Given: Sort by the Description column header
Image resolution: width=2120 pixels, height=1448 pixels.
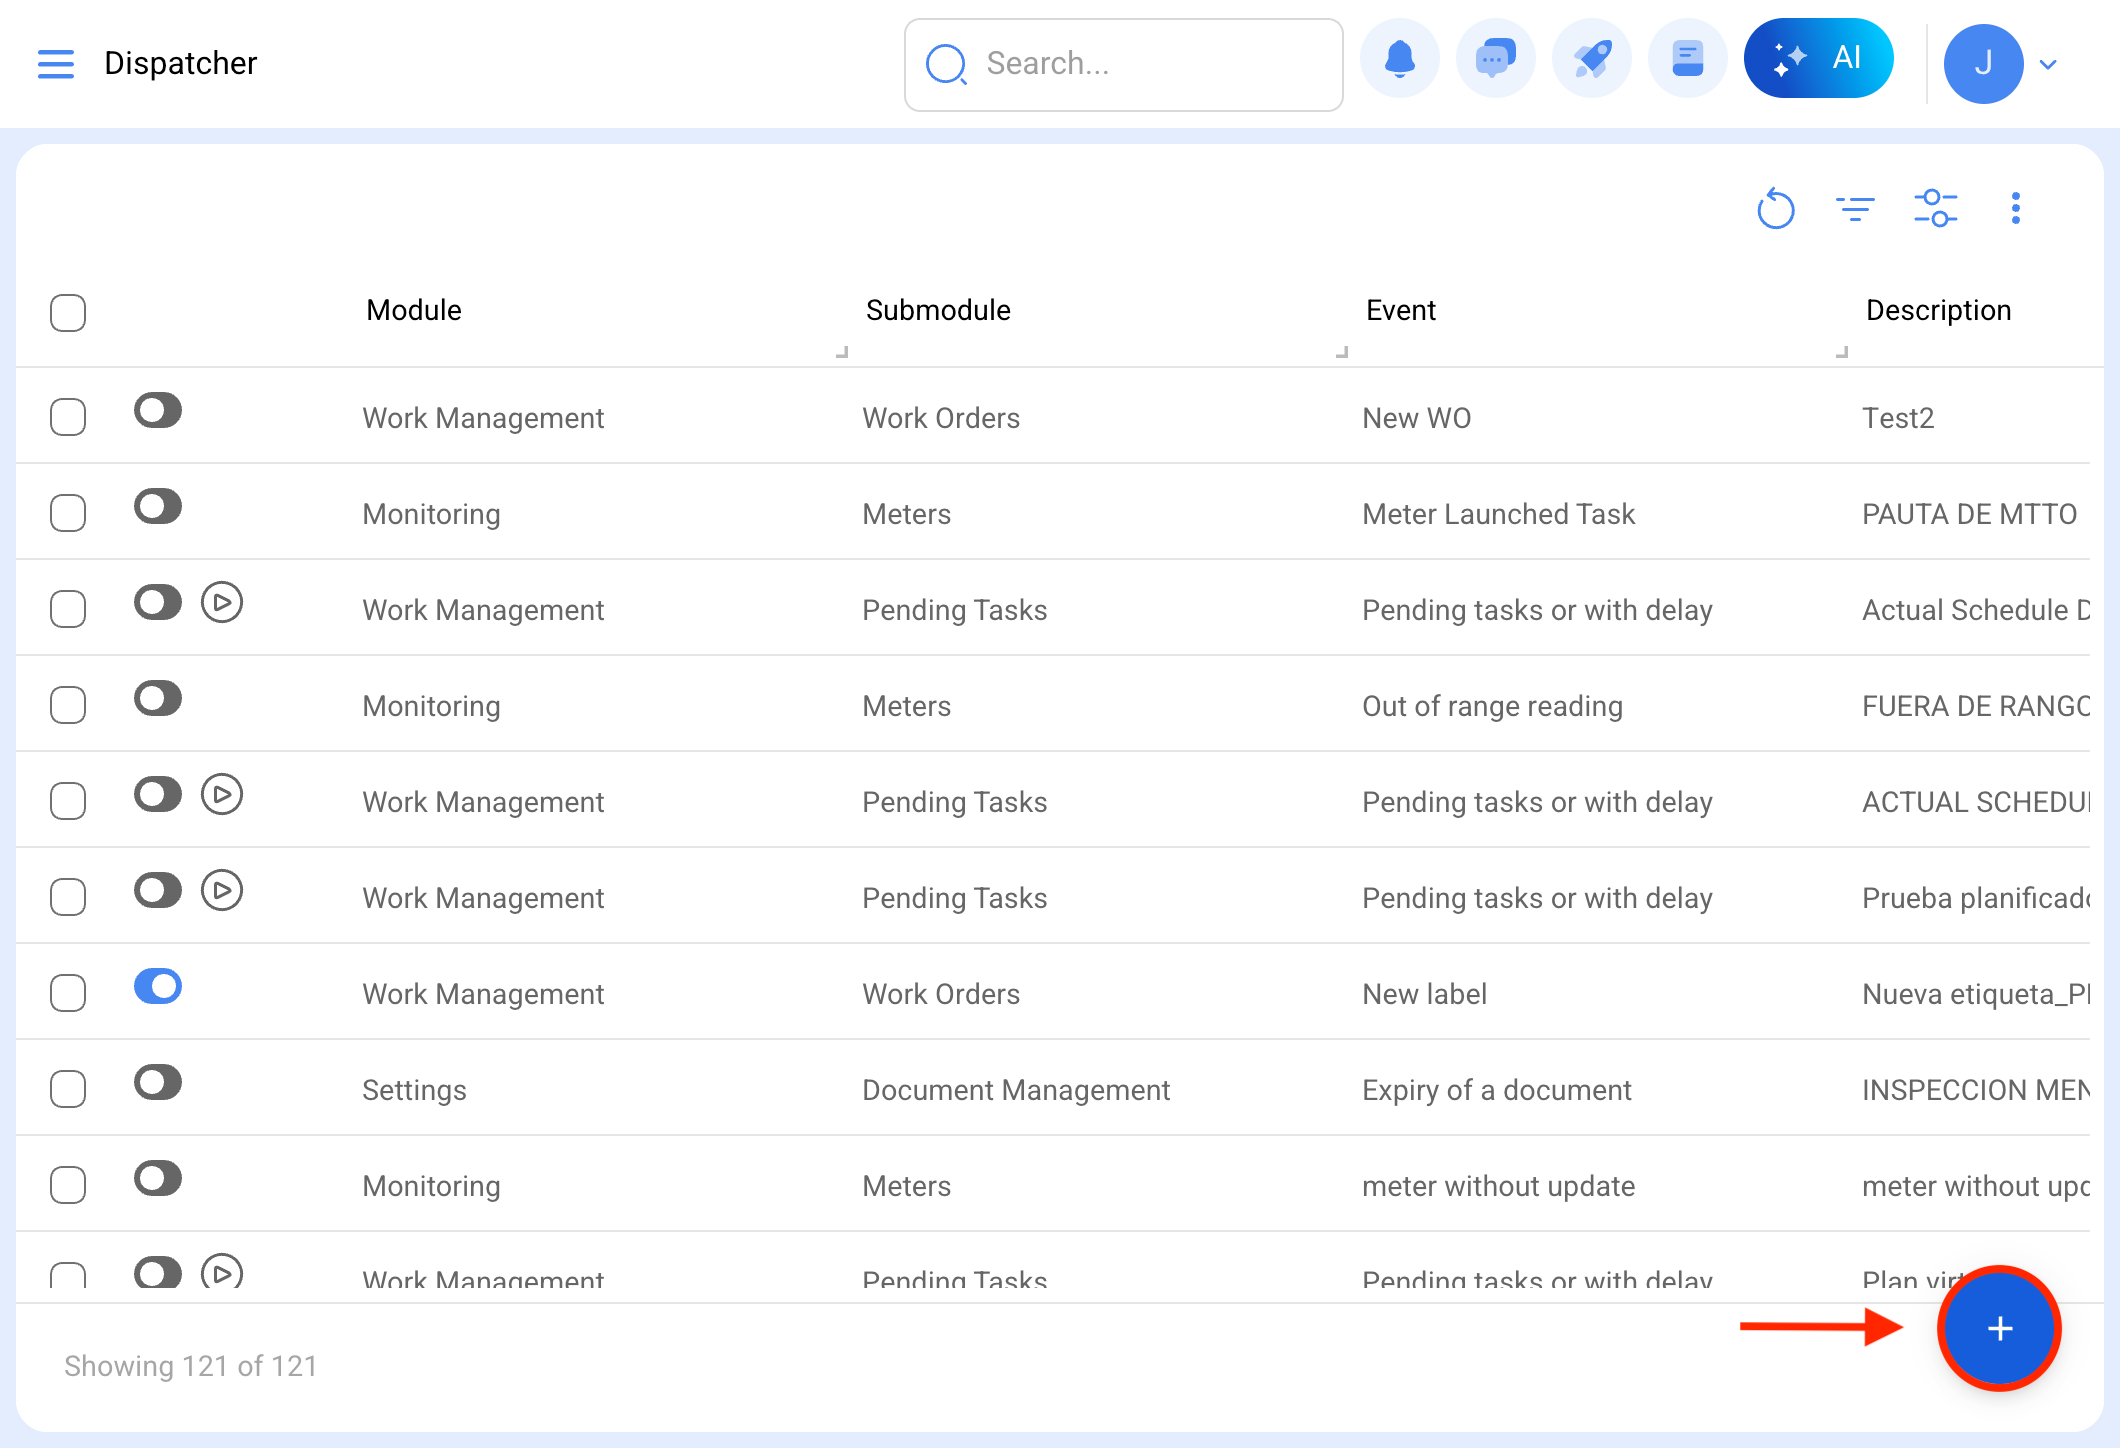Looking at the screenshot, I should click(1938, 310).
